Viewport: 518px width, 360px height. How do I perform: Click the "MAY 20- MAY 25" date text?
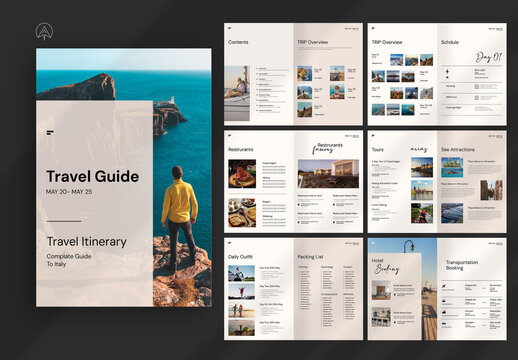click(x=69, y=192)
